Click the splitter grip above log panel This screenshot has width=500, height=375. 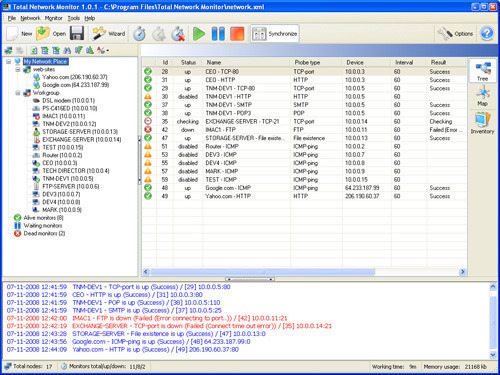pos(250,279)
